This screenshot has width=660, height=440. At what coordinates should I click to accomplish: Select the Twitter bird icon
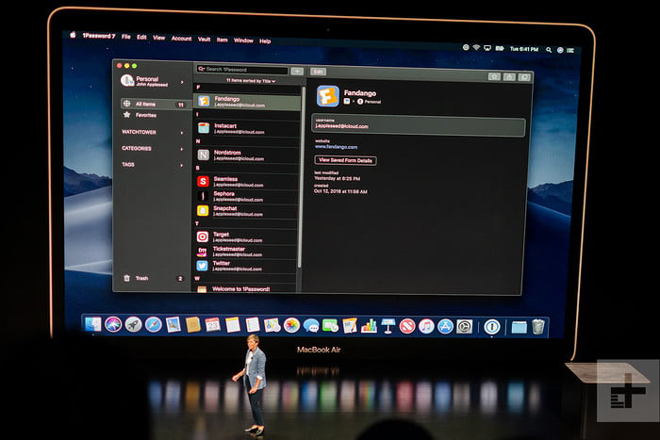202,266
